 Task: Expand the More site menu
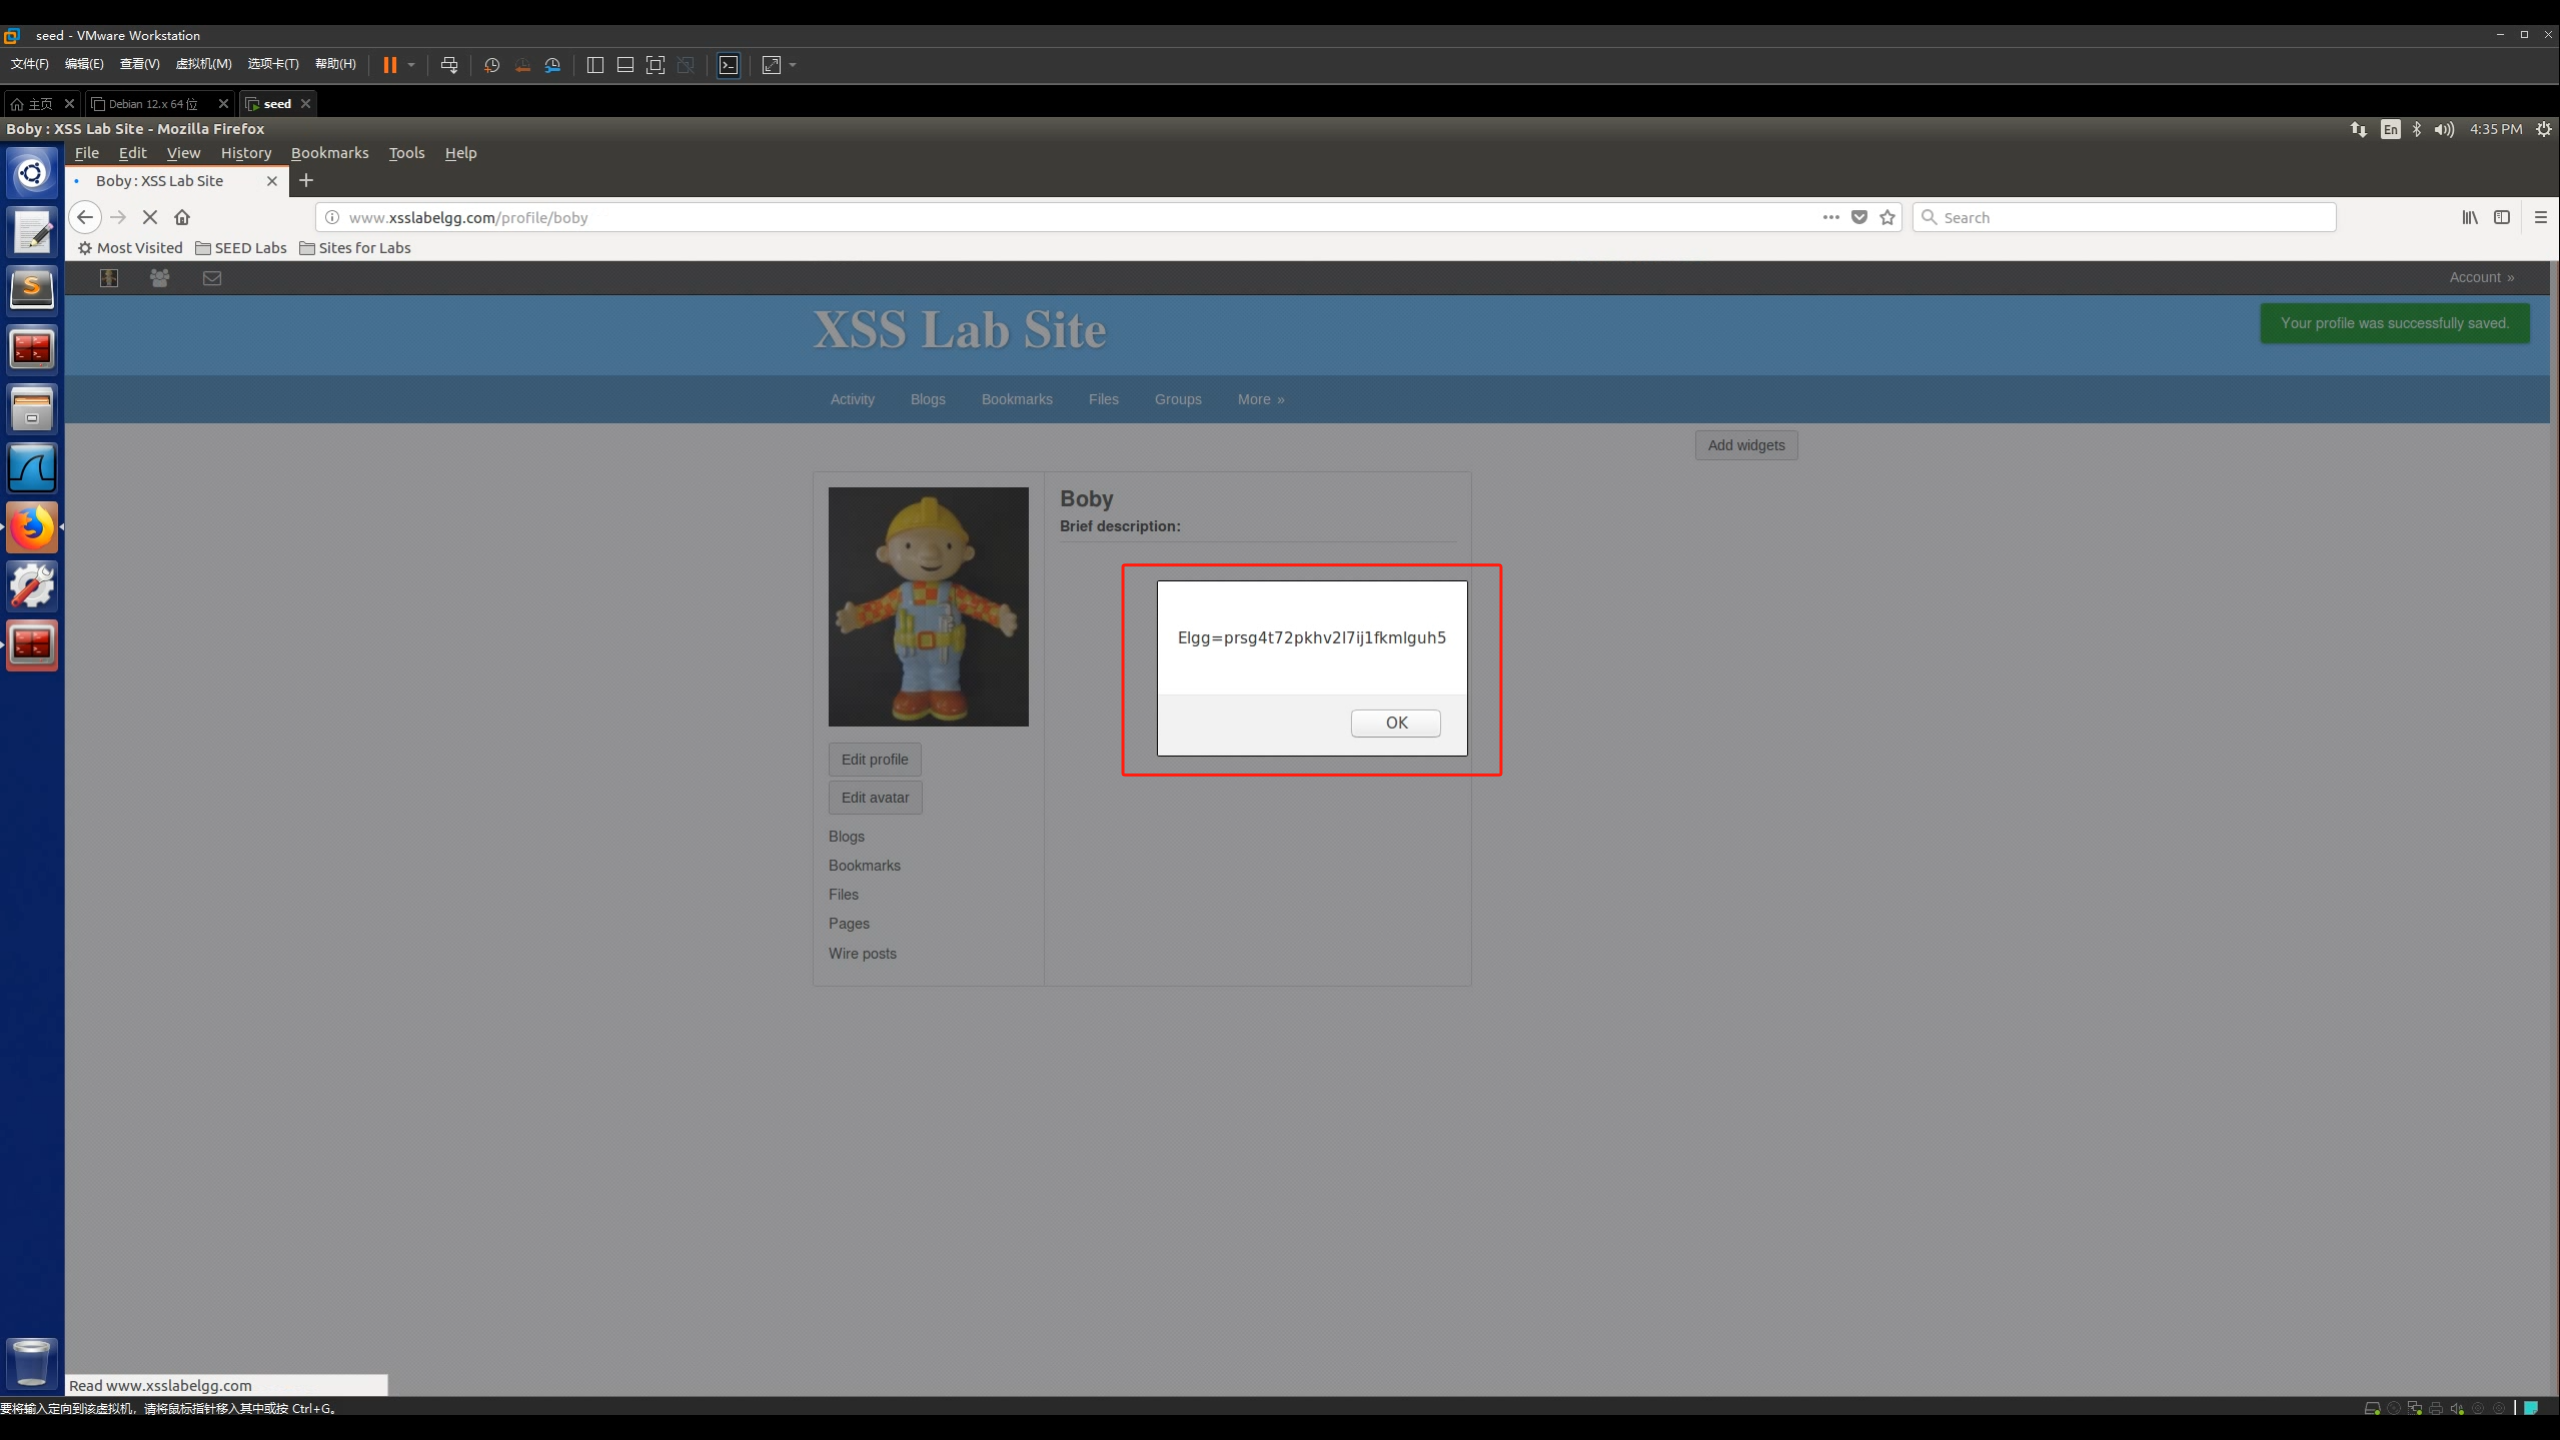click(x=1260, y=399)
